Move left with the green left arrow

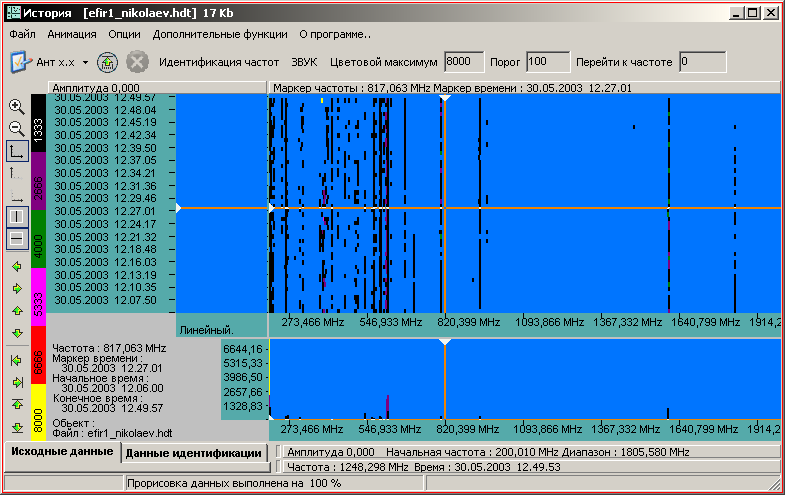click(17, 267)
